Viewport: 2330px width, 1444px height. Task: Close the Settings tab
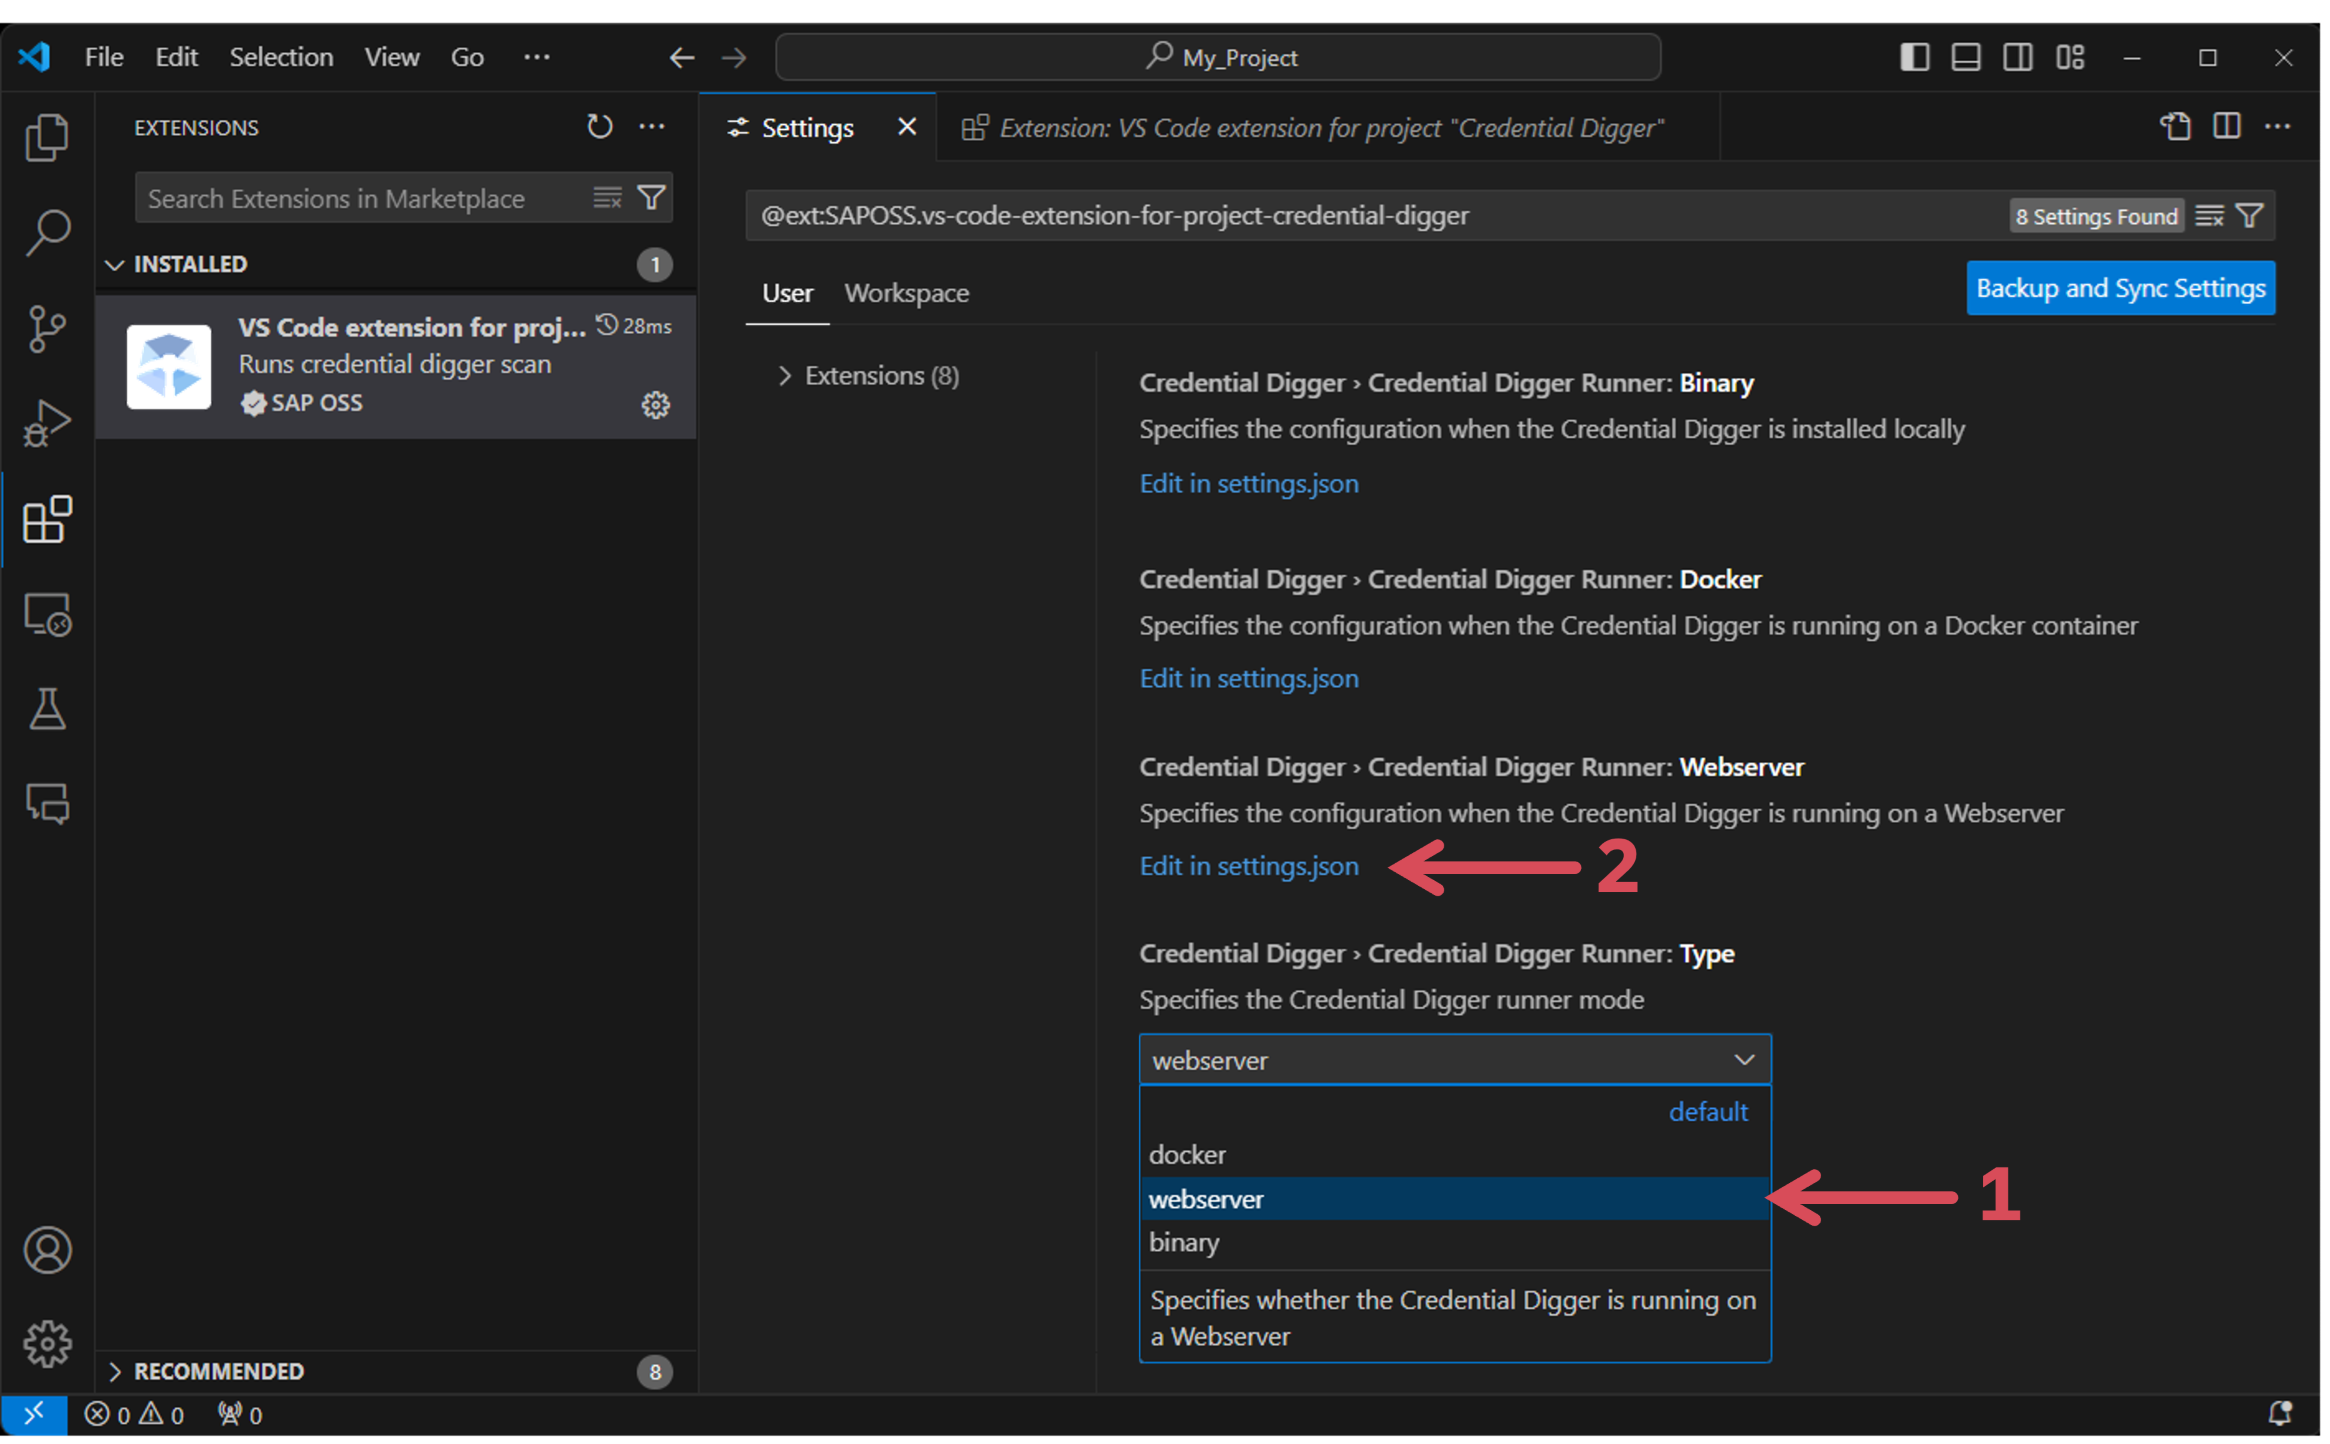[x=906, y=127]
